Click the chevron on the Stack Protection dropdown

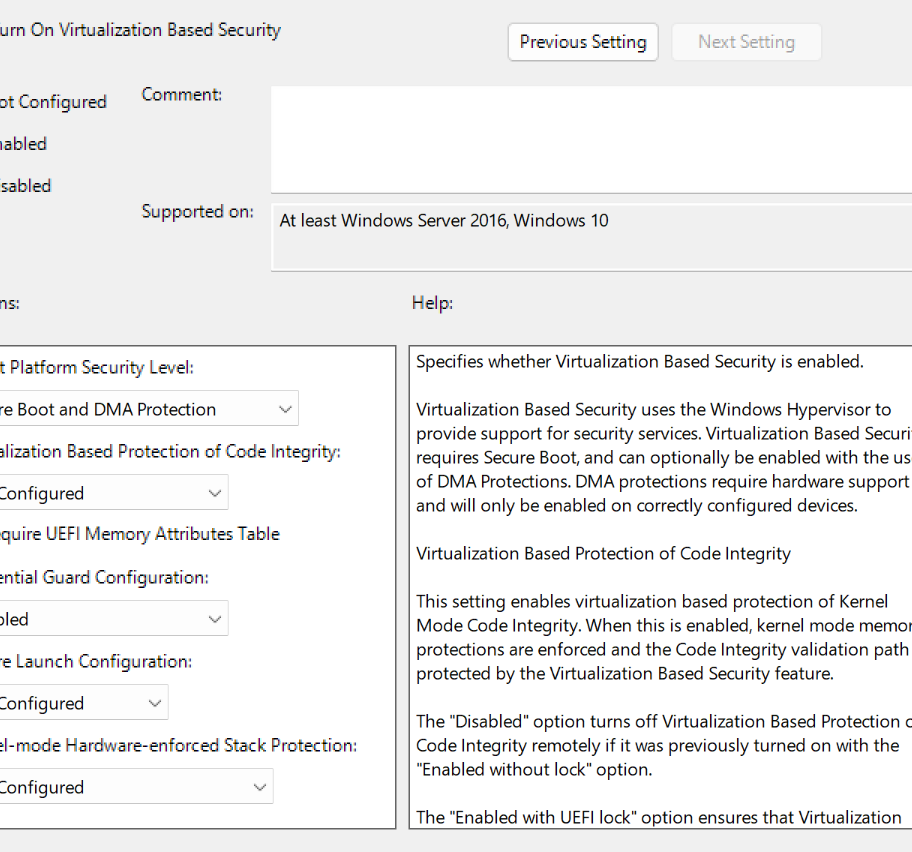[x=259, y=786]
